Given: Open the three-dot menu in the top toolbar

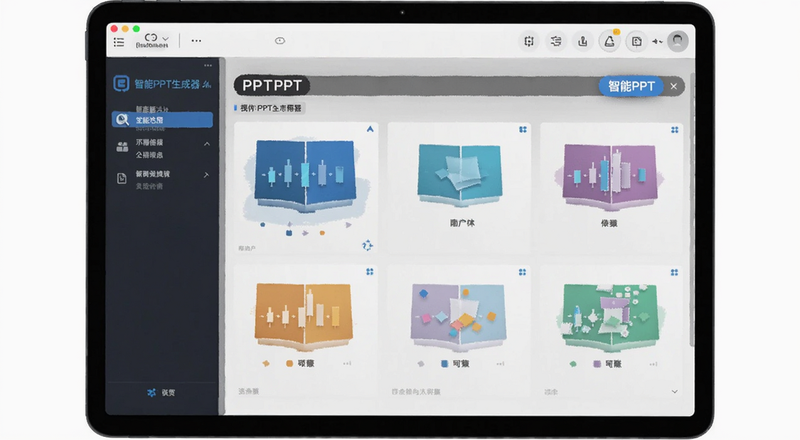Looking at the screenshot, I should coord(196,40).
